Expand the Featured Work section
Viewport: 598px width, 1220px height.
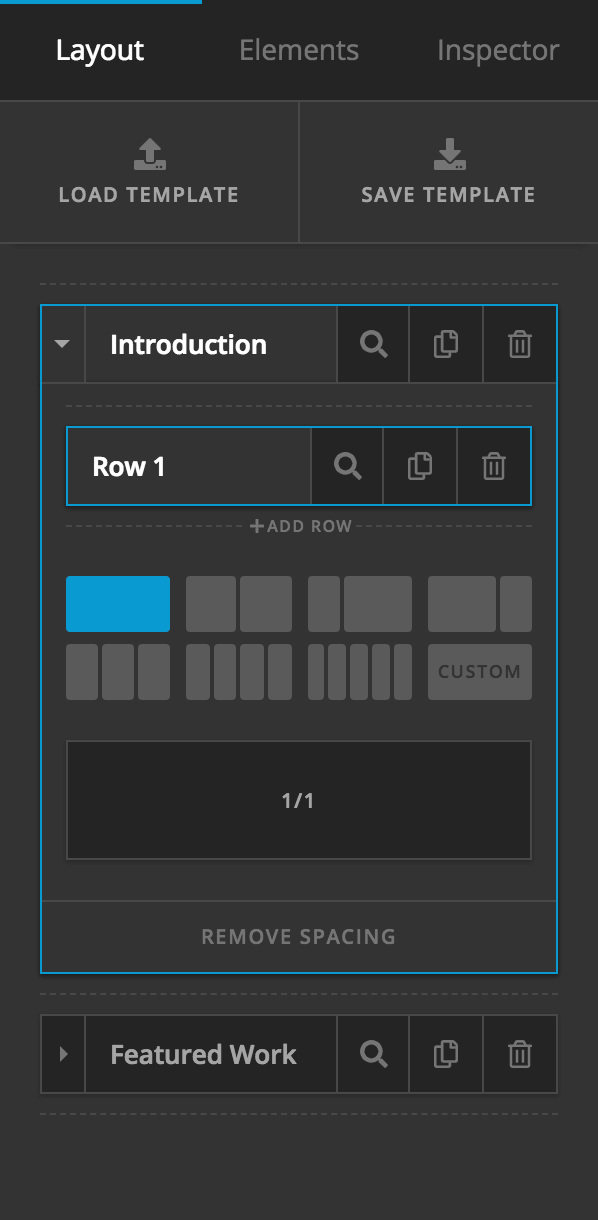pyautogui.click(x=62, y=1054)
